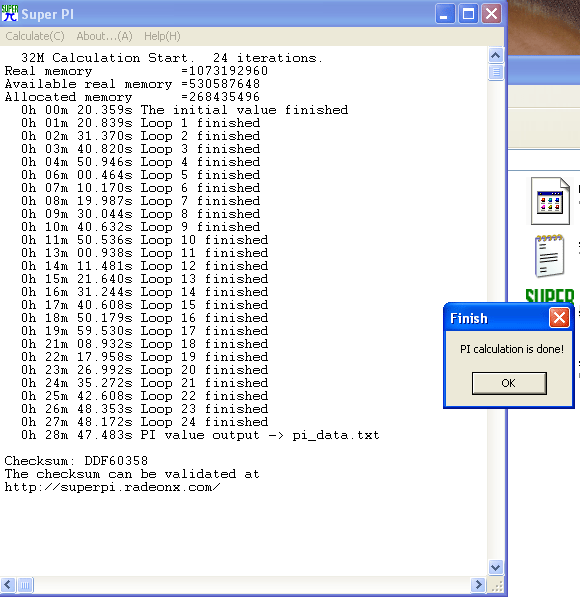This screenshot has width=580, height=597.
Task: Click the horizontal scrollbar thumb
Action: (x=25, y=584)
